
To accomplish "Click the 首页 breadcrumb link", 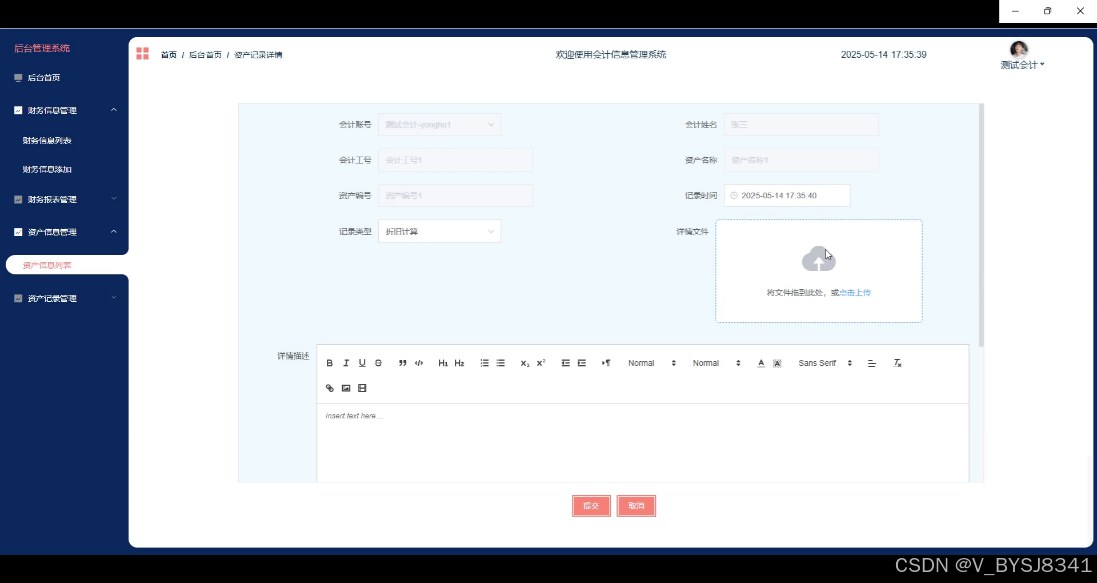I will pos(169,55).
